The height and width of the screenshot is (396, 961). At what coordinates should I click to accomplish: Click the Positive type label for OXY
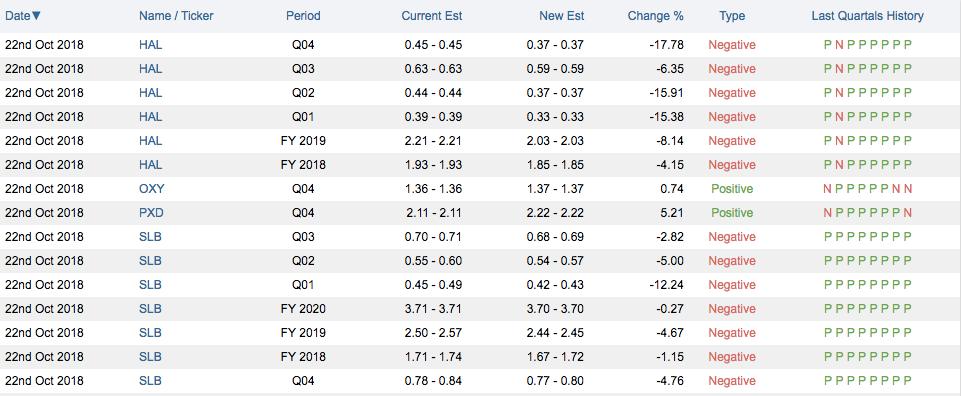coord(732,189)
